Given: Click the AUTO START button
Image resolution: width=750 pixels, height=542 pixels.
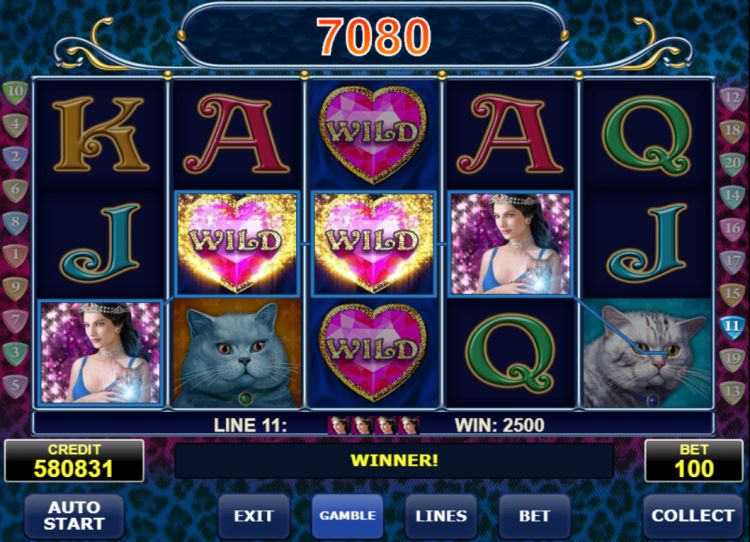Looking at the screenshot, I should point(74,516).
